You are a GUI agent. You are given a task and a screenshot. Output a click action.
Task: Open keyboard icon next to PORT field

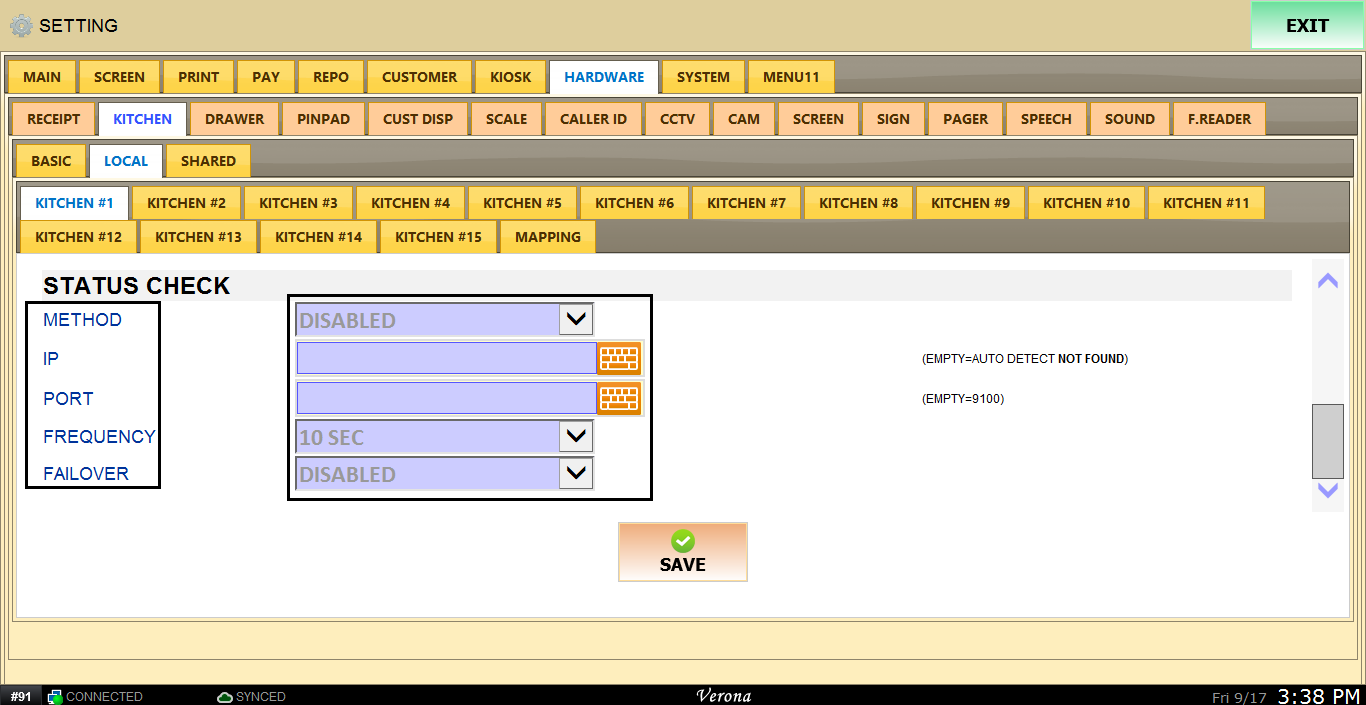[x=619, y=398]
